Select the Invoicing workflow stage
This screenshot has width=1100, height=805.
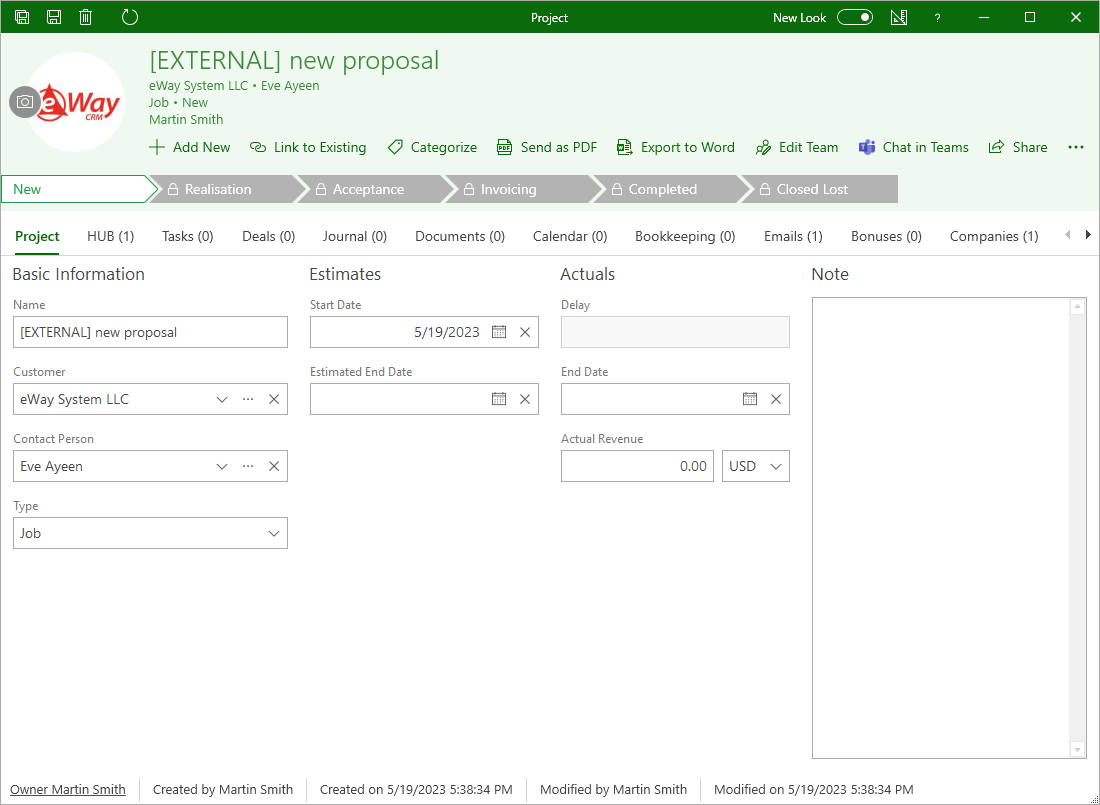[x=522, y=189]
